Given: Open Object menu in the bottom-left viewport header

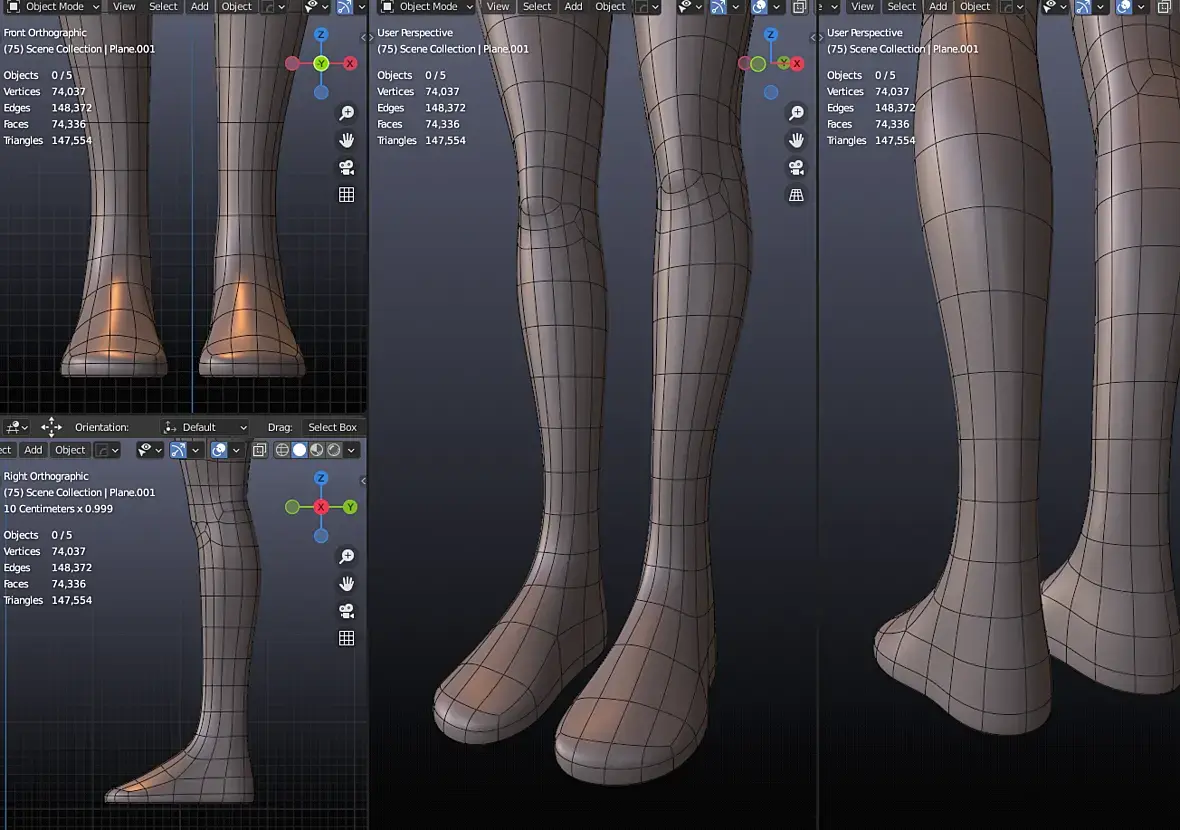Looking at the screenshot, I should tap(70, 450).
